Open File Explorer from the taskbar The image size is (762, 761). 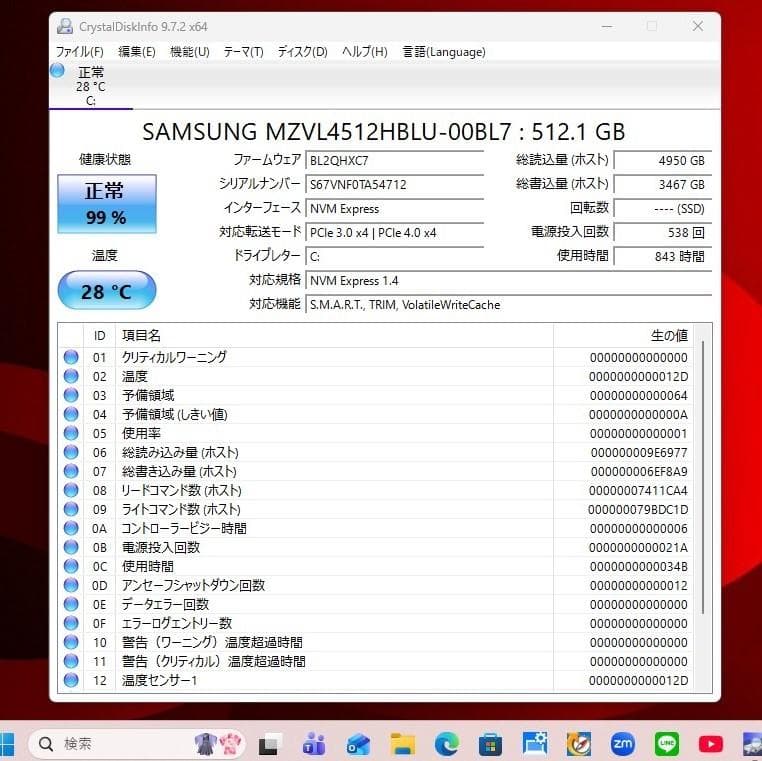pyautogui.click(x=402, y=744)
